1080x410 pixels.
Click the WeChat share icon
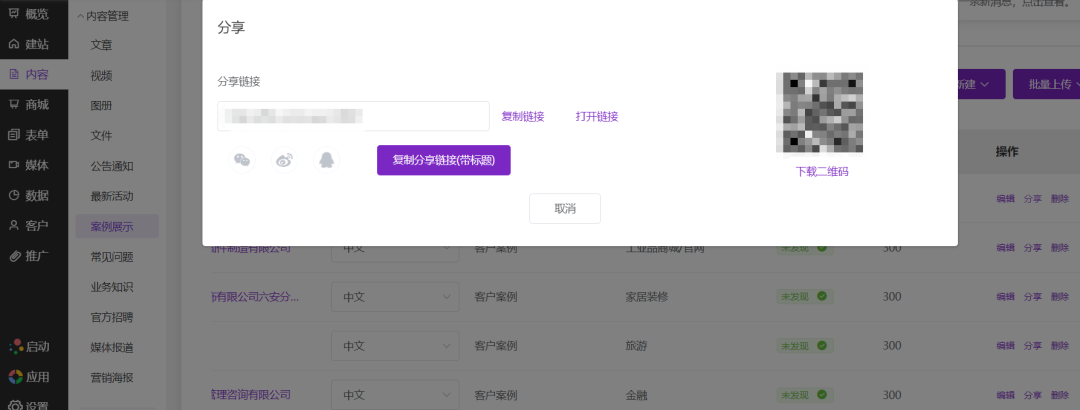click(x=242, y=160)
